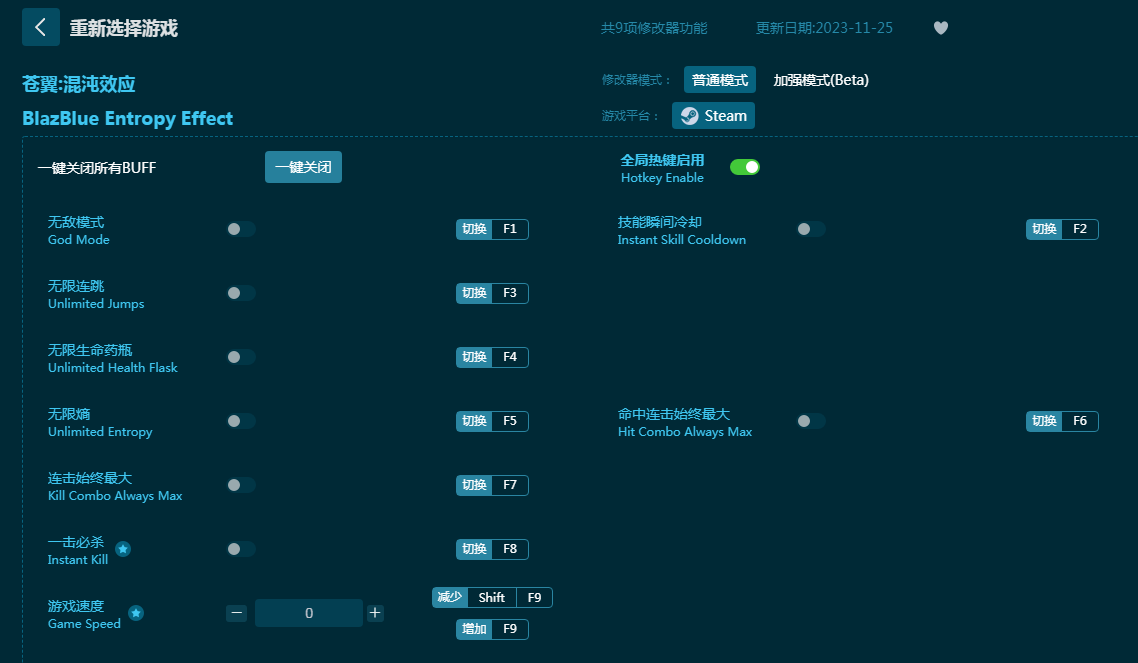
Task: Turn on Unlimited Jumps toggle
Action: tap(241, 293)
